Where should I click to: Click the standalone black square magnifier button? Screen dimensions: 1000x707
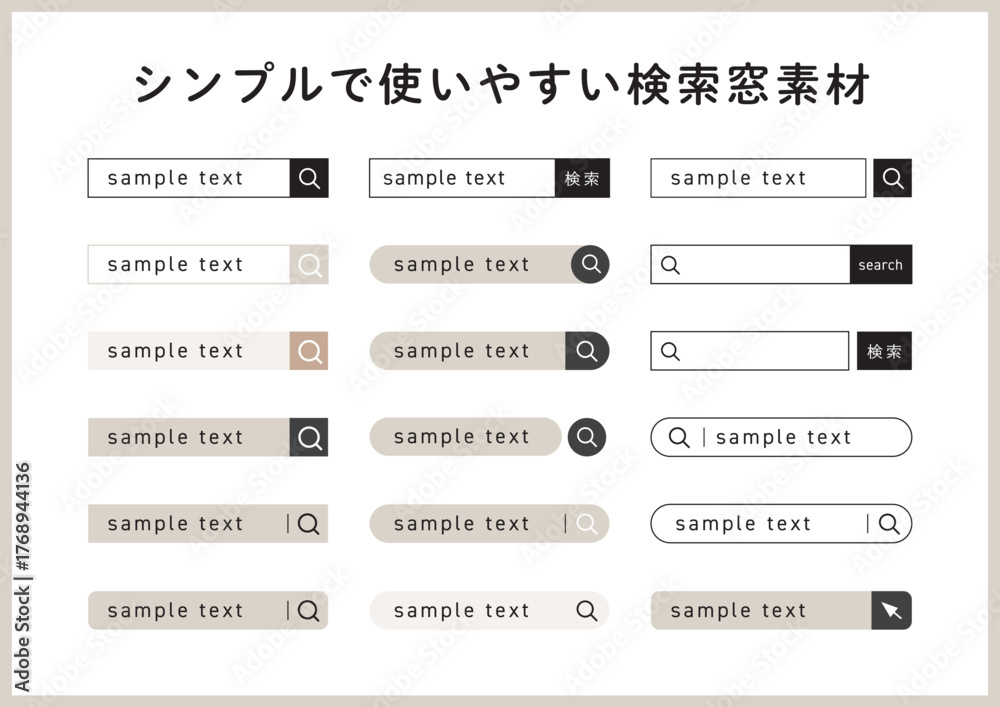click(x=892, y=178)
